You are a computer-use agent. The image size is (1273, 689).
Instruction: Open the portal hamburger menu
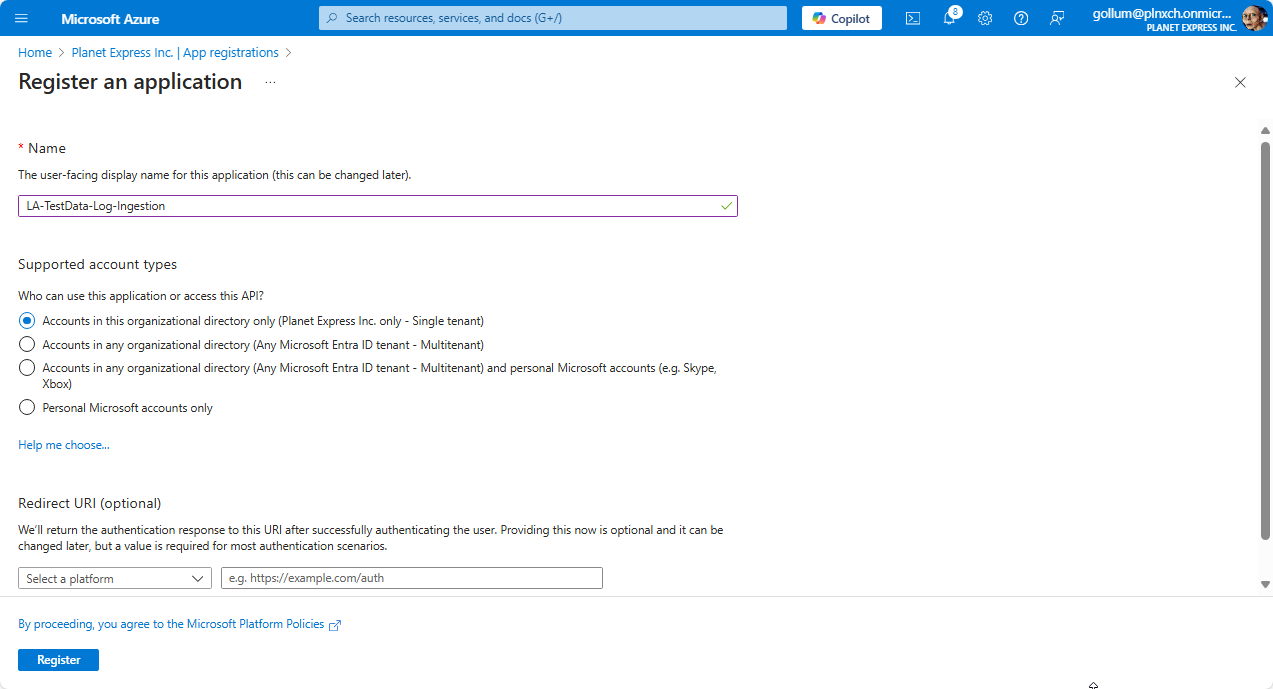(x=21, y=17)
